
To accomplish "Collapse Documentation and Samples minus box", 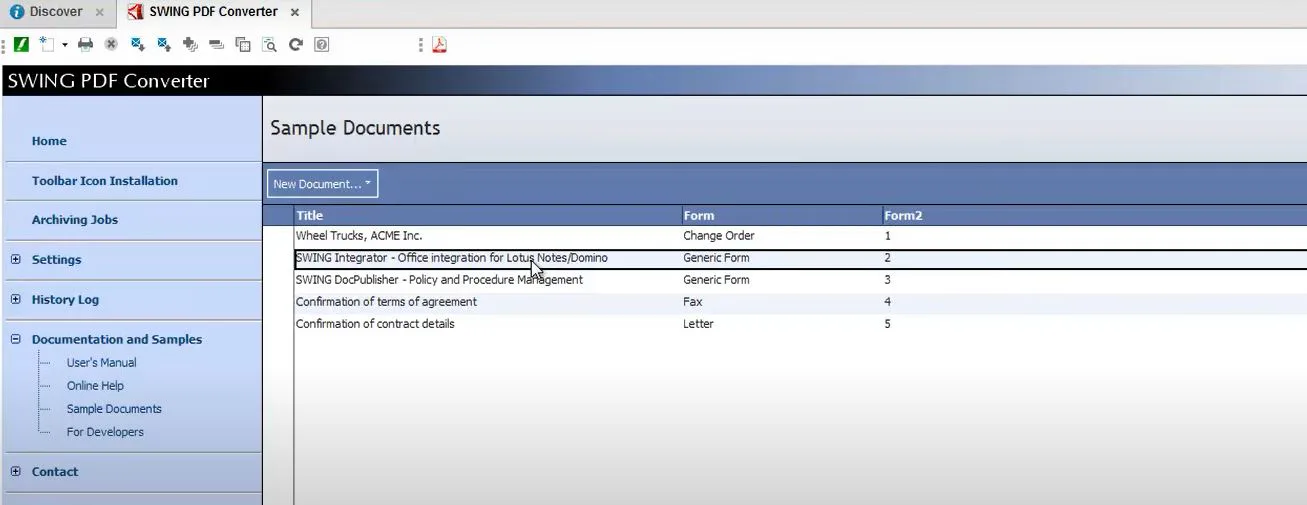I will coord(16,339).
